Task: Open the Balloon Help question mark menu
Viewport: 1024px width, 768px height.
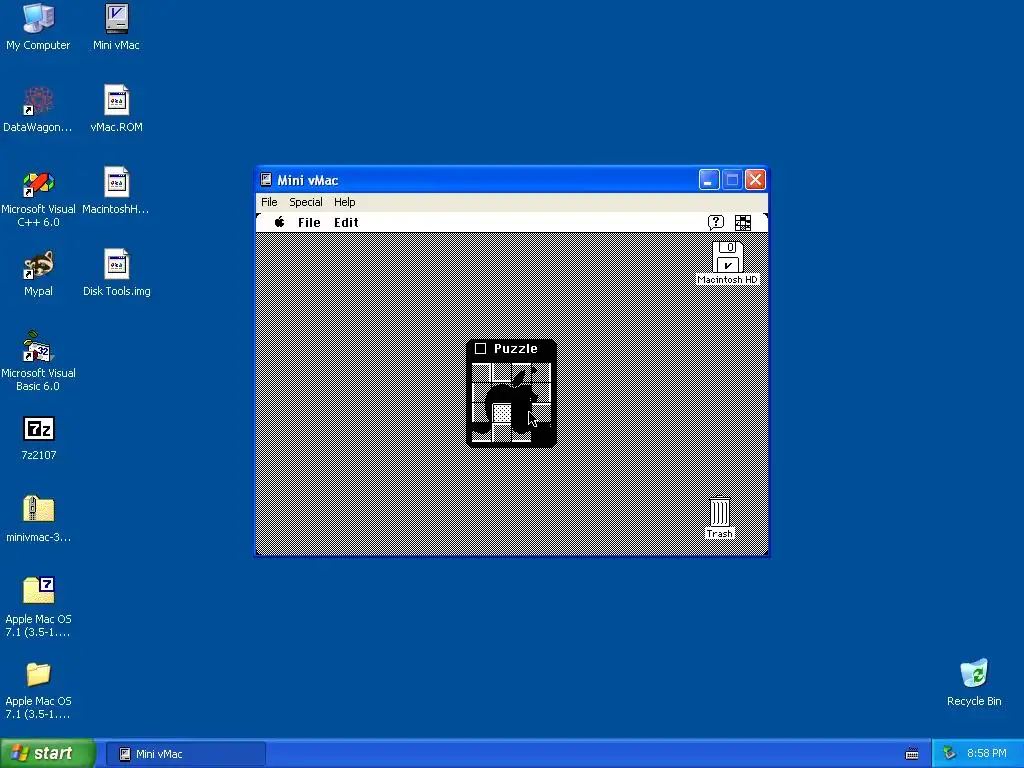Action: pyautogui.click(x=716, y=222)
